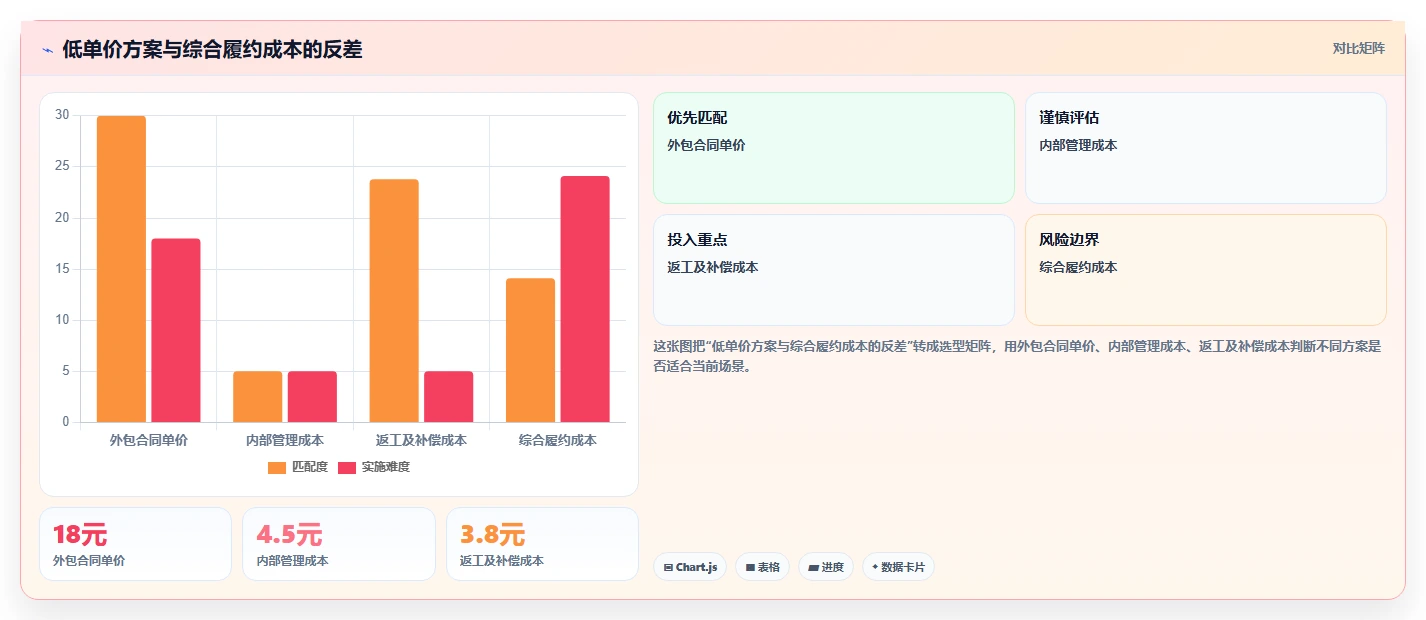Click the icon in the 表格 chip

click(x=750, y=567)
